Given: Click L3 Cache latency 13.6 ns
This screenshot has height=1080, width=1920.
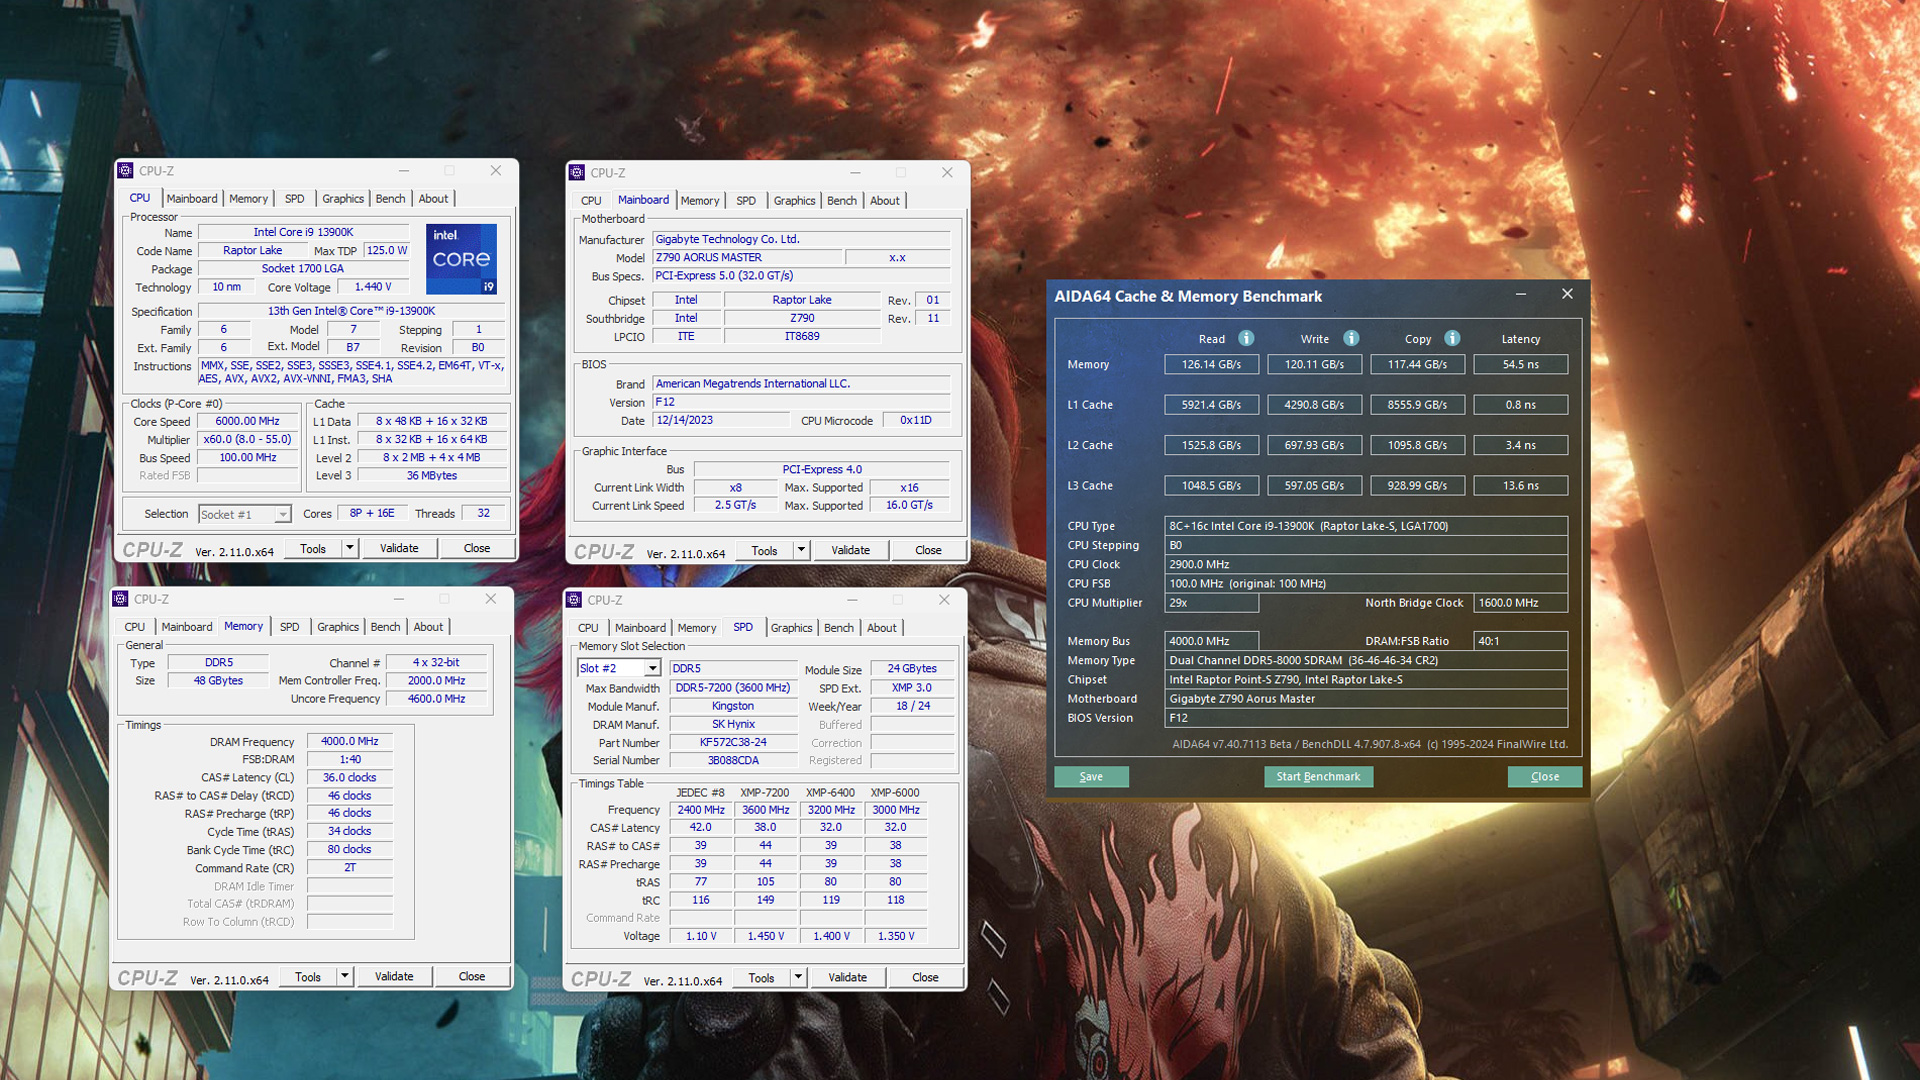Looking at the screenshot, I should click(1520, 486).
